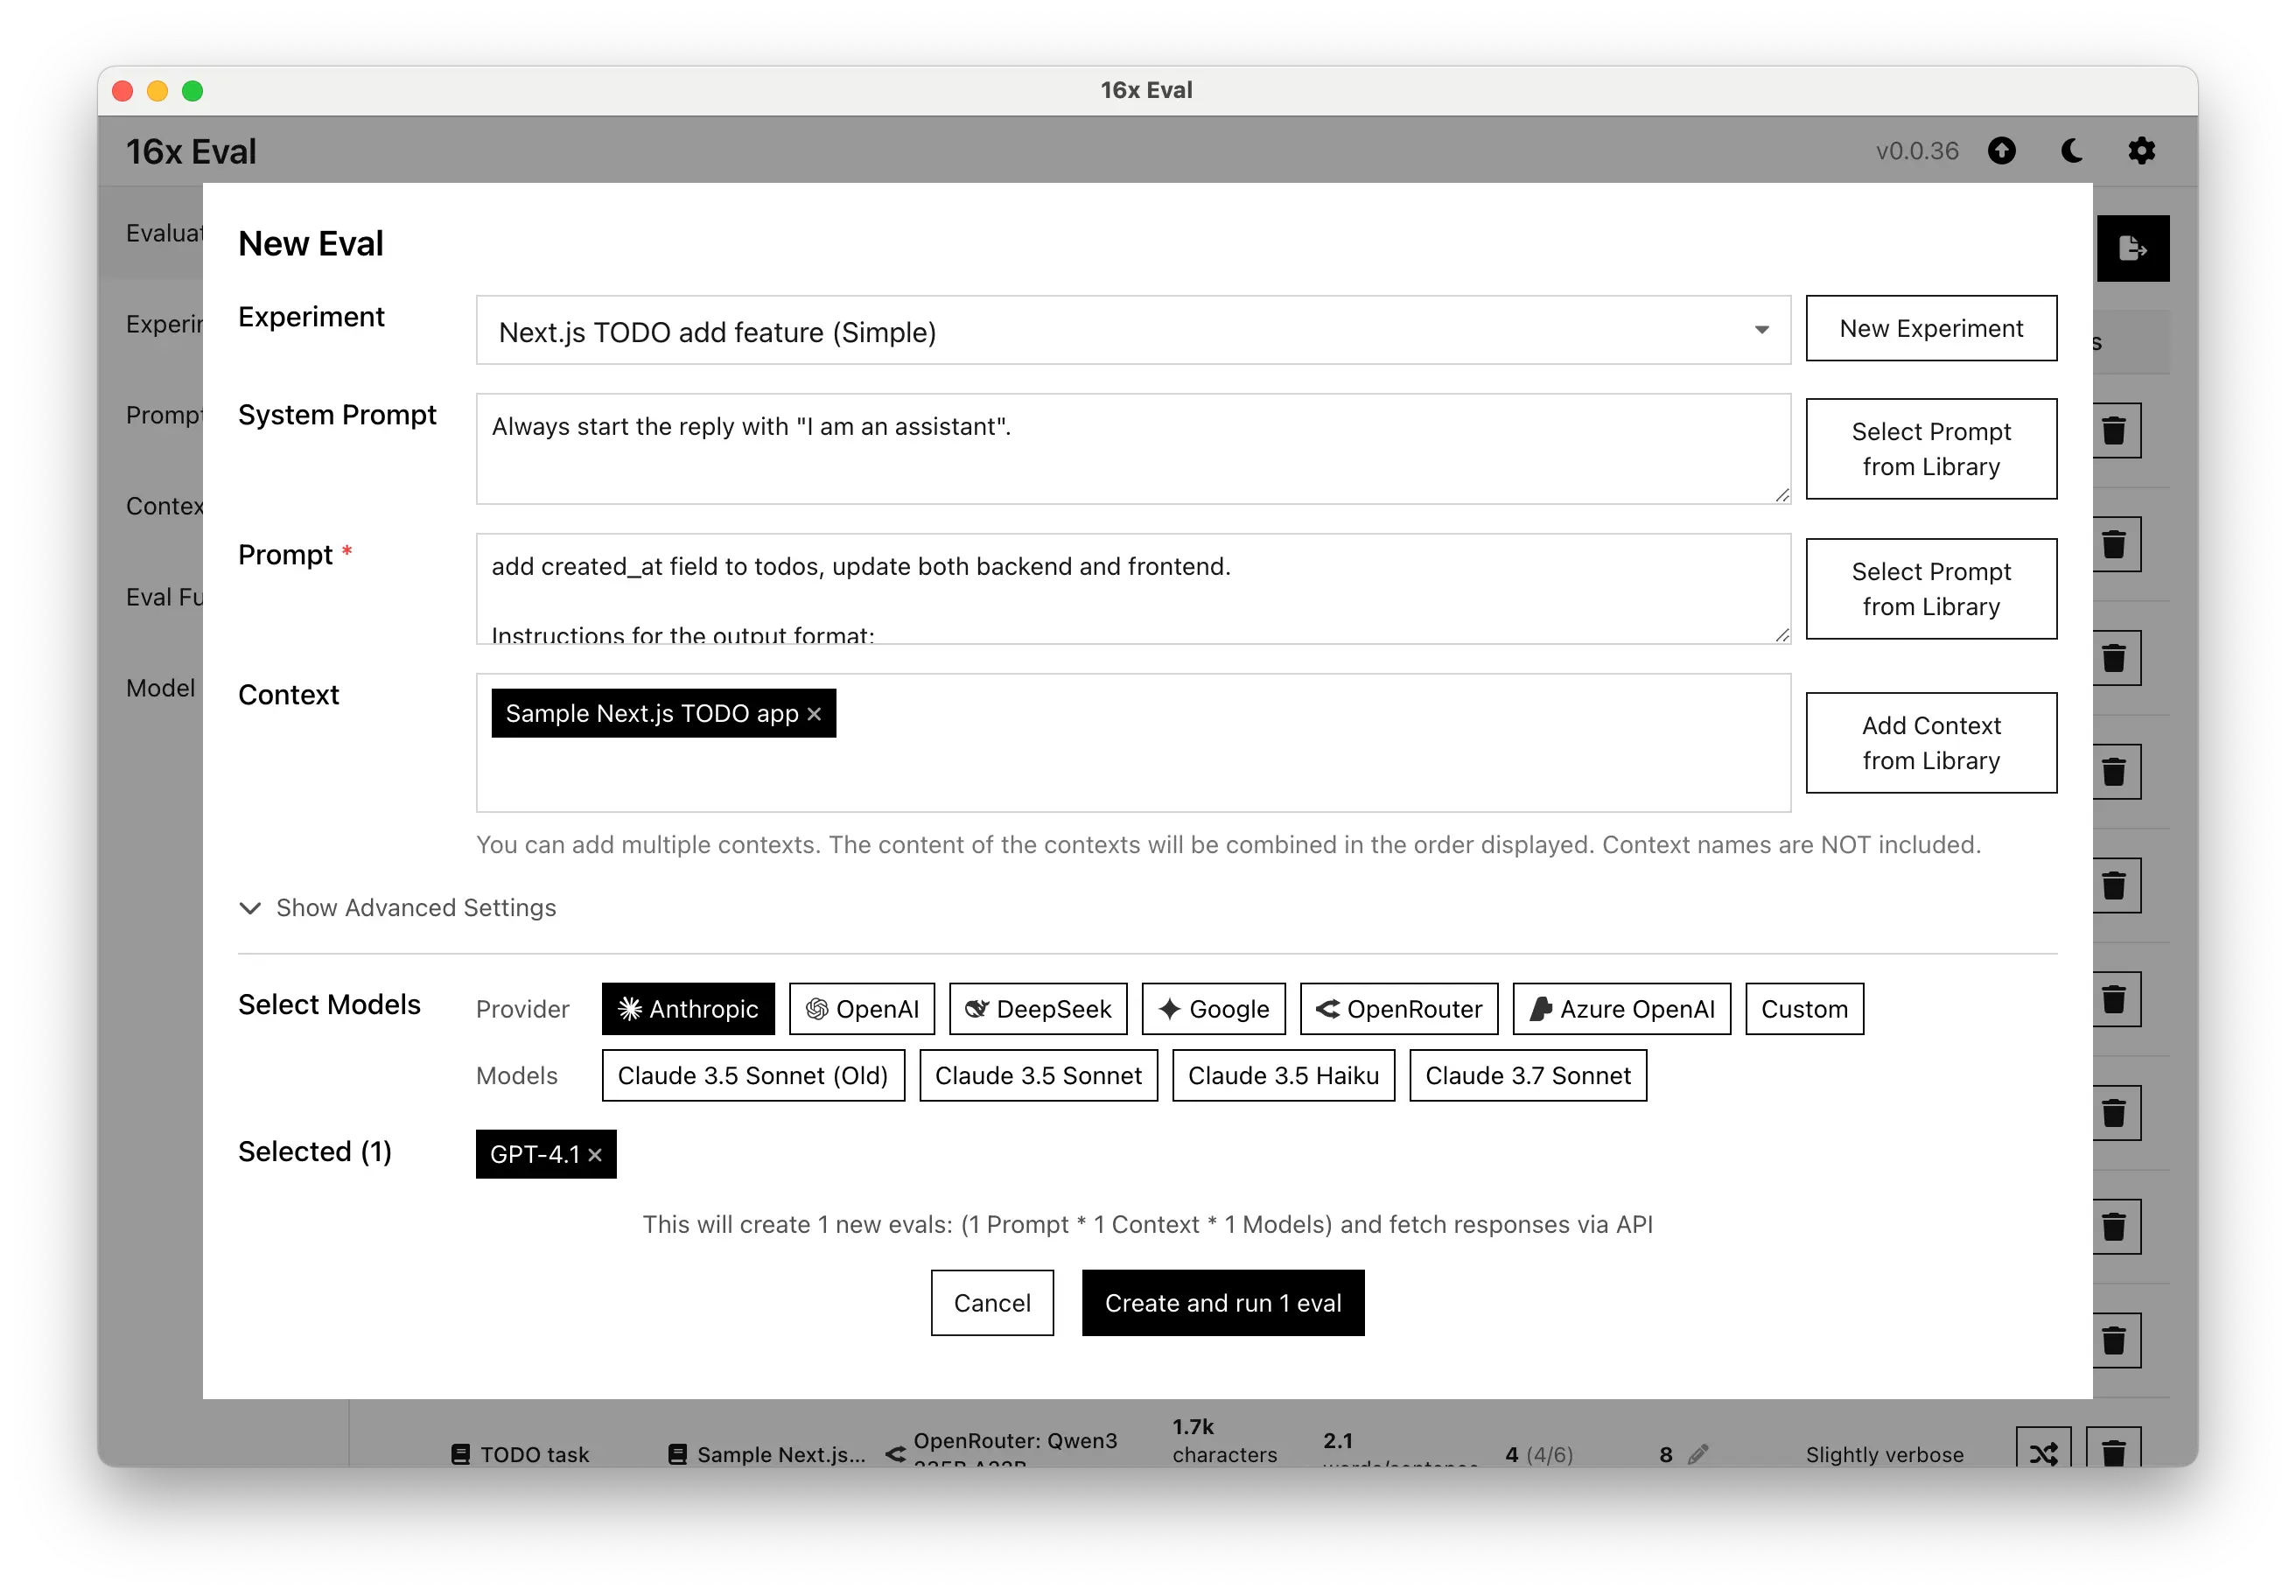The width and height of the screenshot is (2296, 1596).
Task: Click the 1.7k characters value
Action: [x=1224, y=1441]
